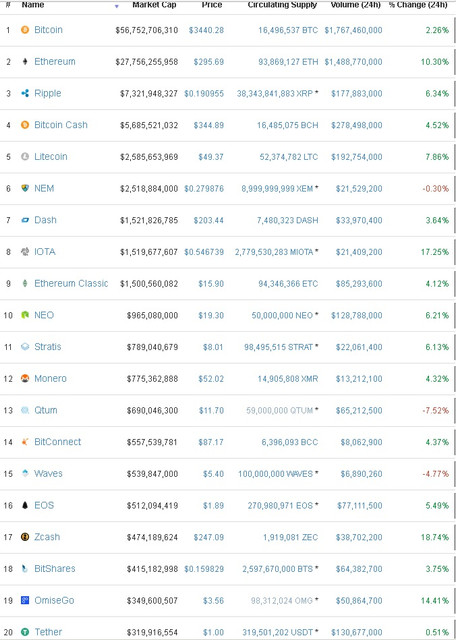The height and width of the screenshot is (640, 456).
Task: Click the Ripple logo icon
Action: pyautogui.click(x=25, y=93)
